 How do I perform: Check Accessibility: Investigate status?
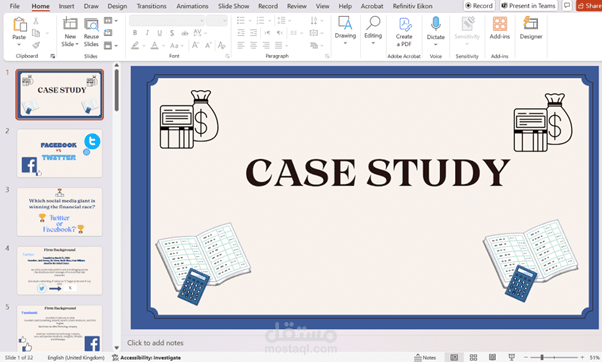tap(146, 357)
